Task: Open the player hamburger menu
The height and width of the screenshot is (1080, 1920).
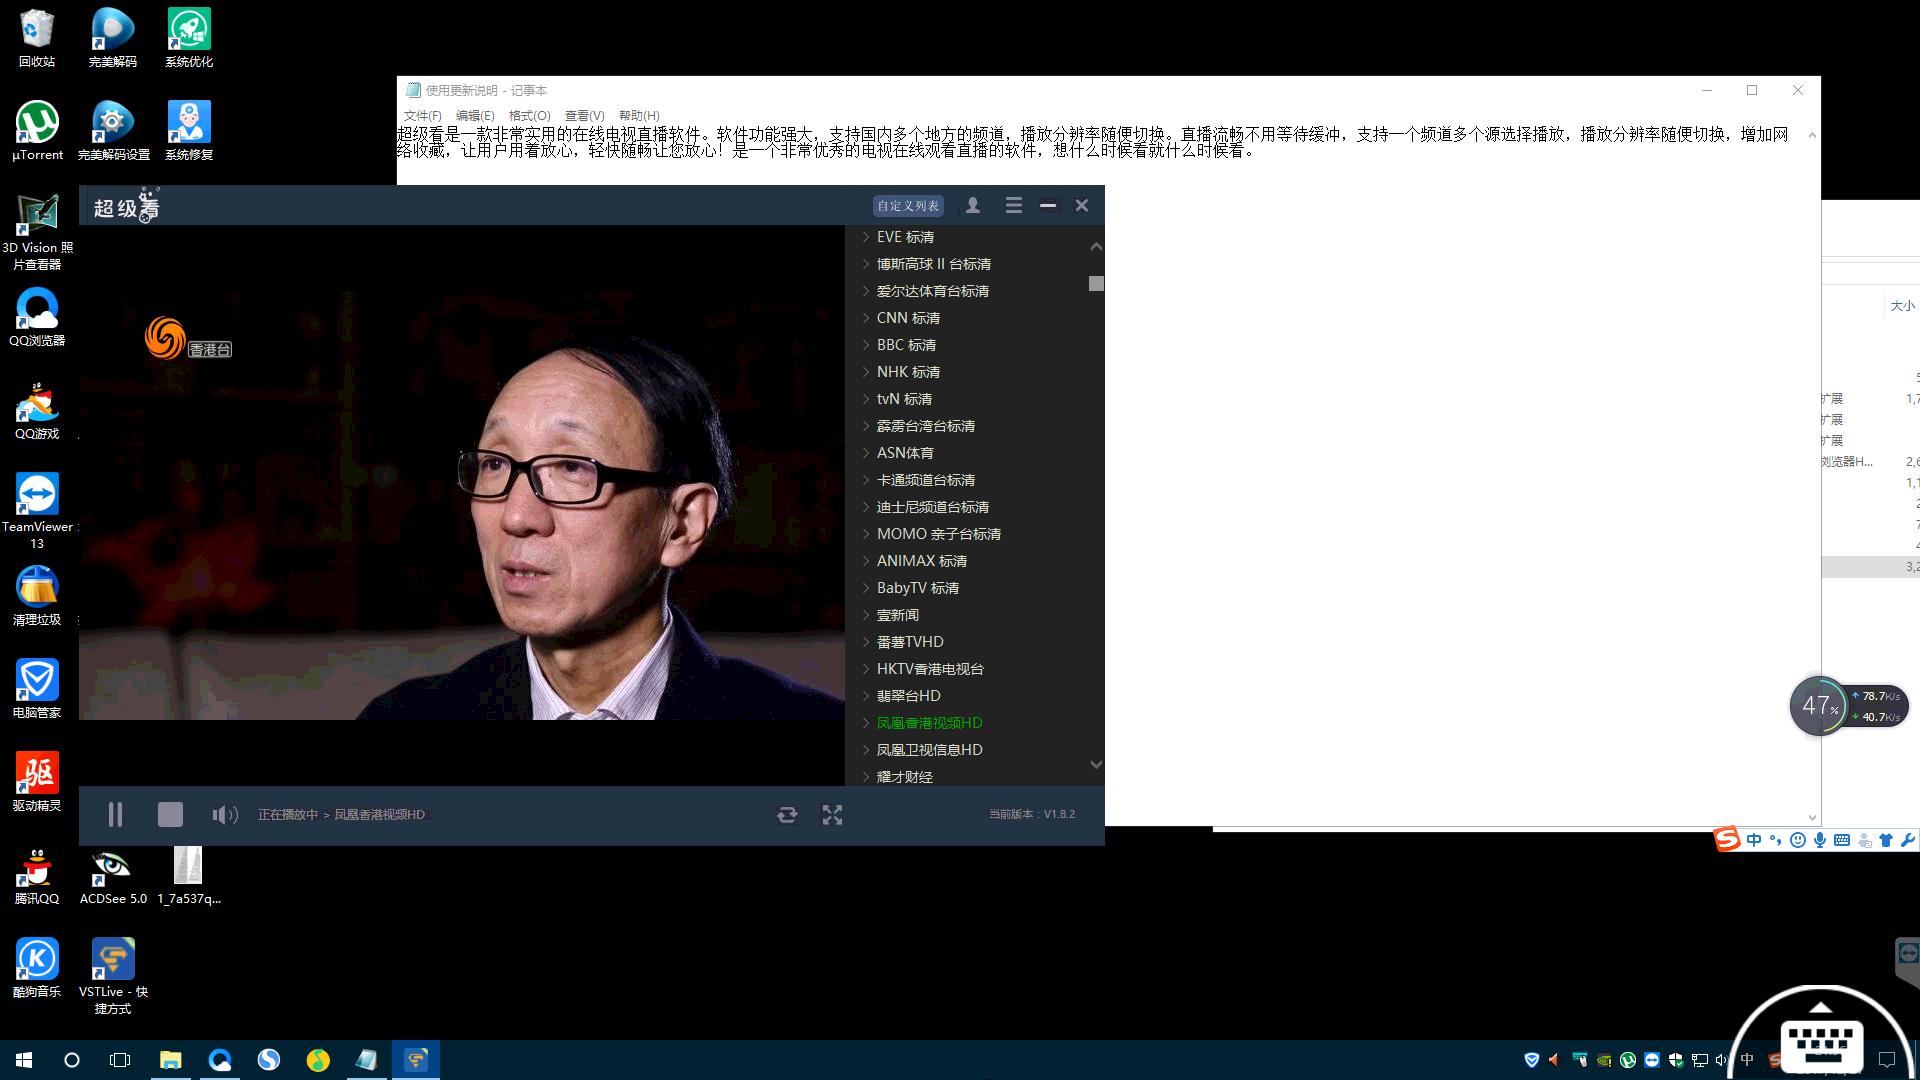Action: 1013,206
